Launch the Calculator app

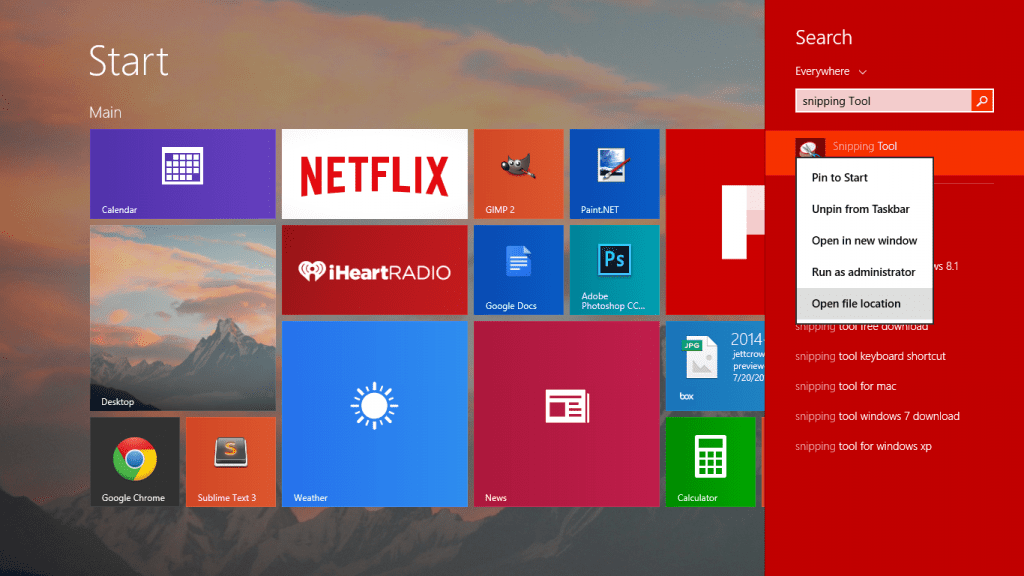tap(710, 461)
